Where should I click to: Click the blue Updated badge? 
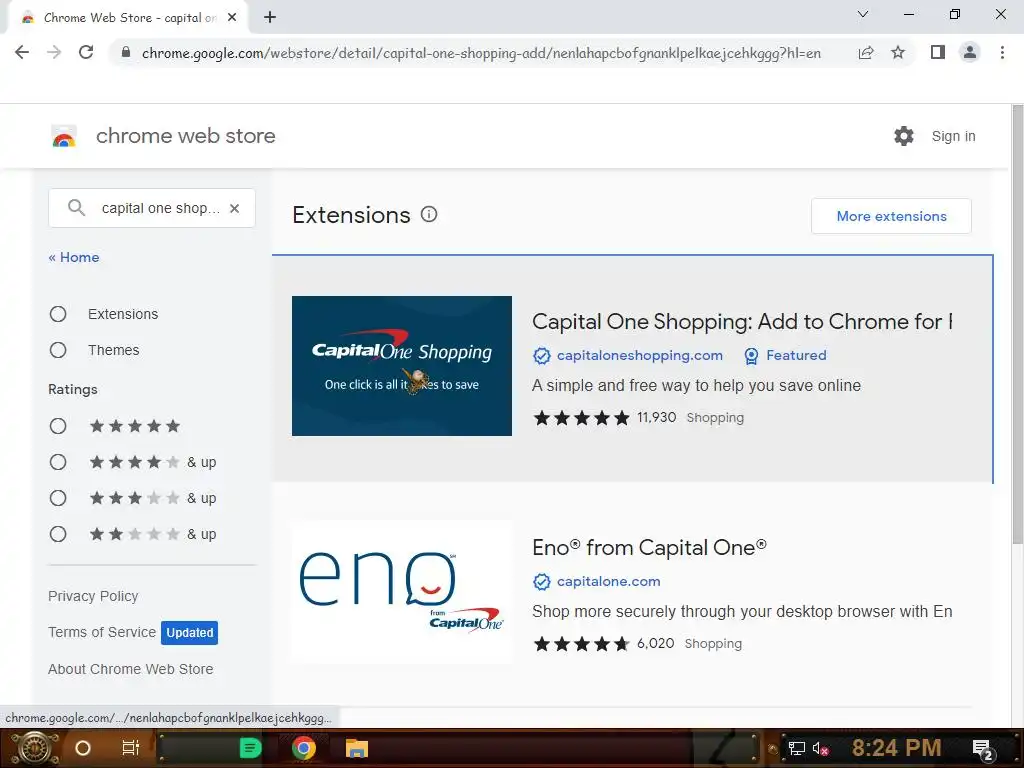[x=189, y=633]
